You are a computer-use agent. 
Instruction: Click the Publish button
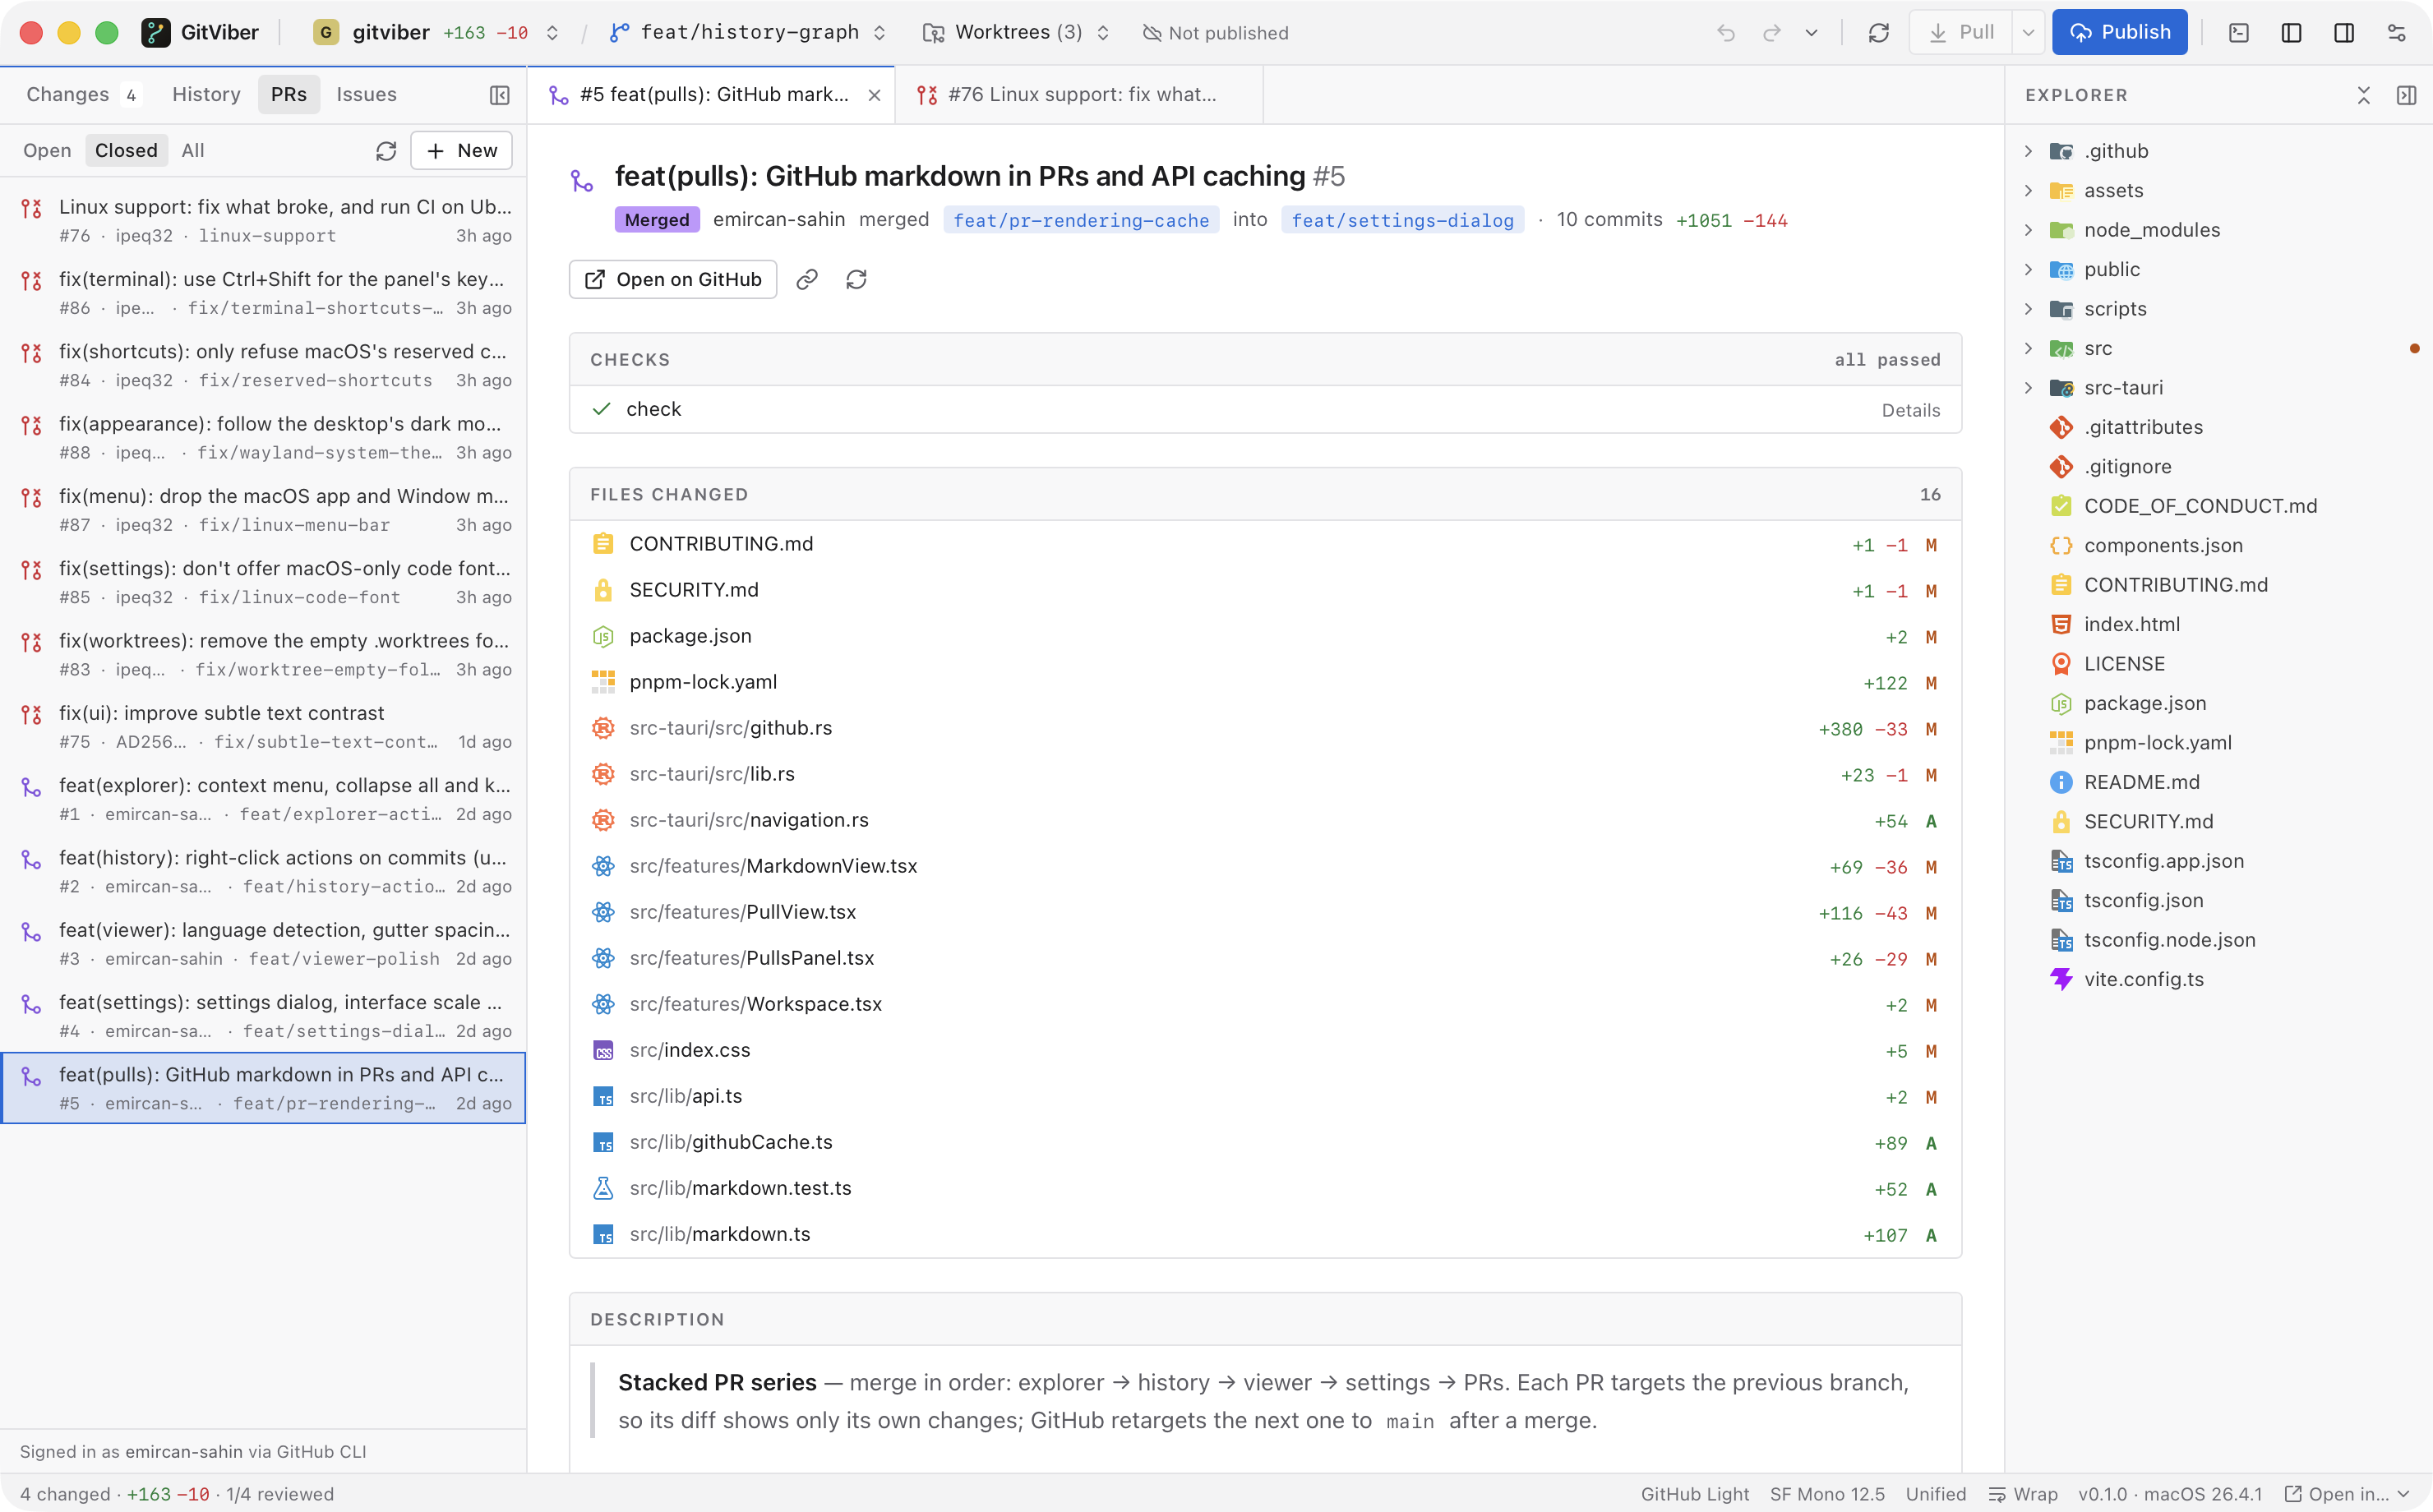pos(2119,32)
